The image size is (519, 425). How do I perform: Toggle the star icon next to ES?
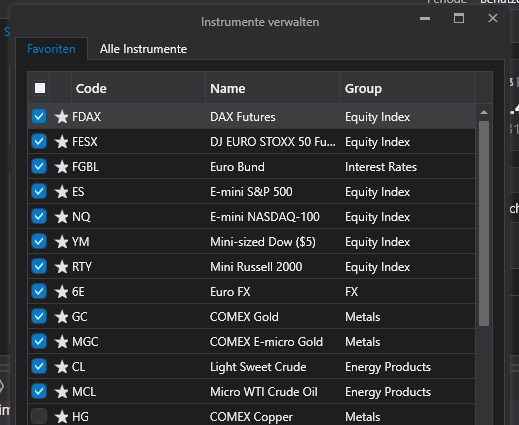click(x=62, y=192)
